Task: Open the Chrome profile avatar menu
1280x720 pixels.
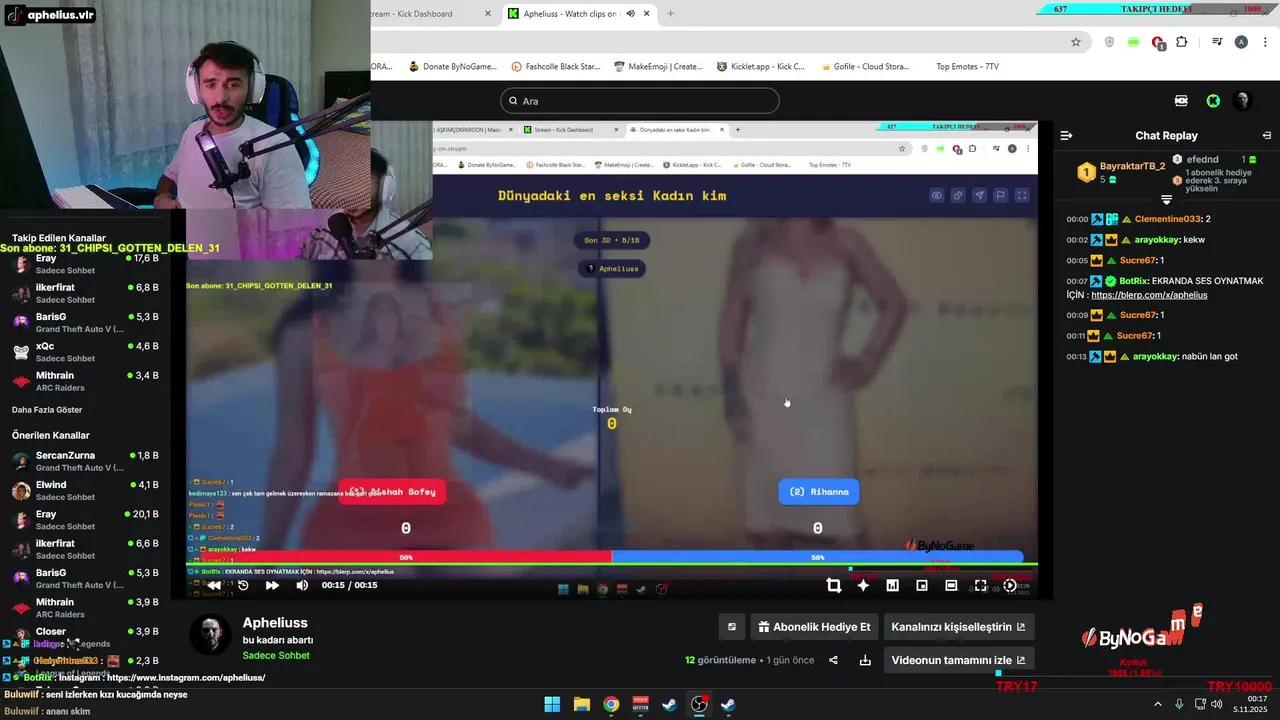Action: pos(1241,42)
